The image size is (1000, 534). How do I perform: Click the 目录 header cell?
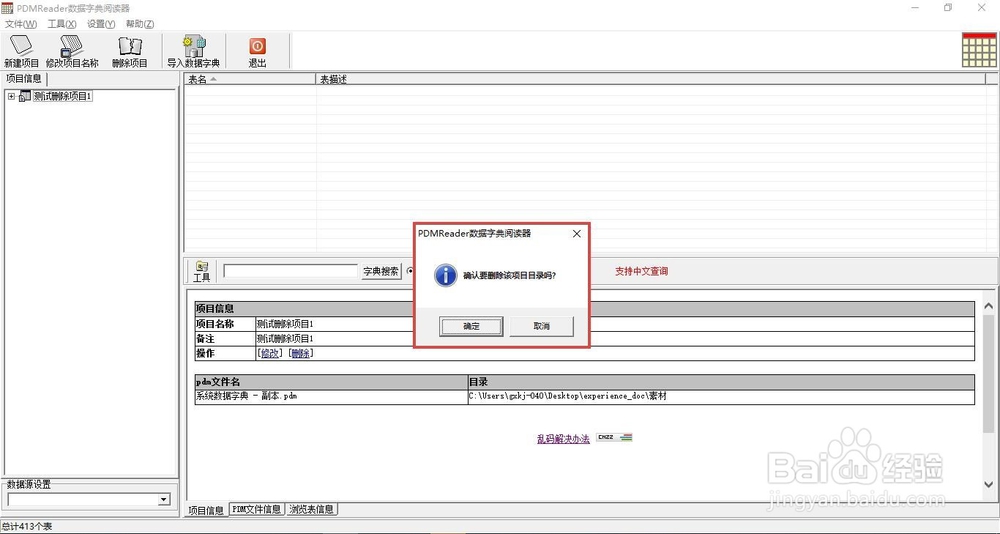click(x=721, y=382)
